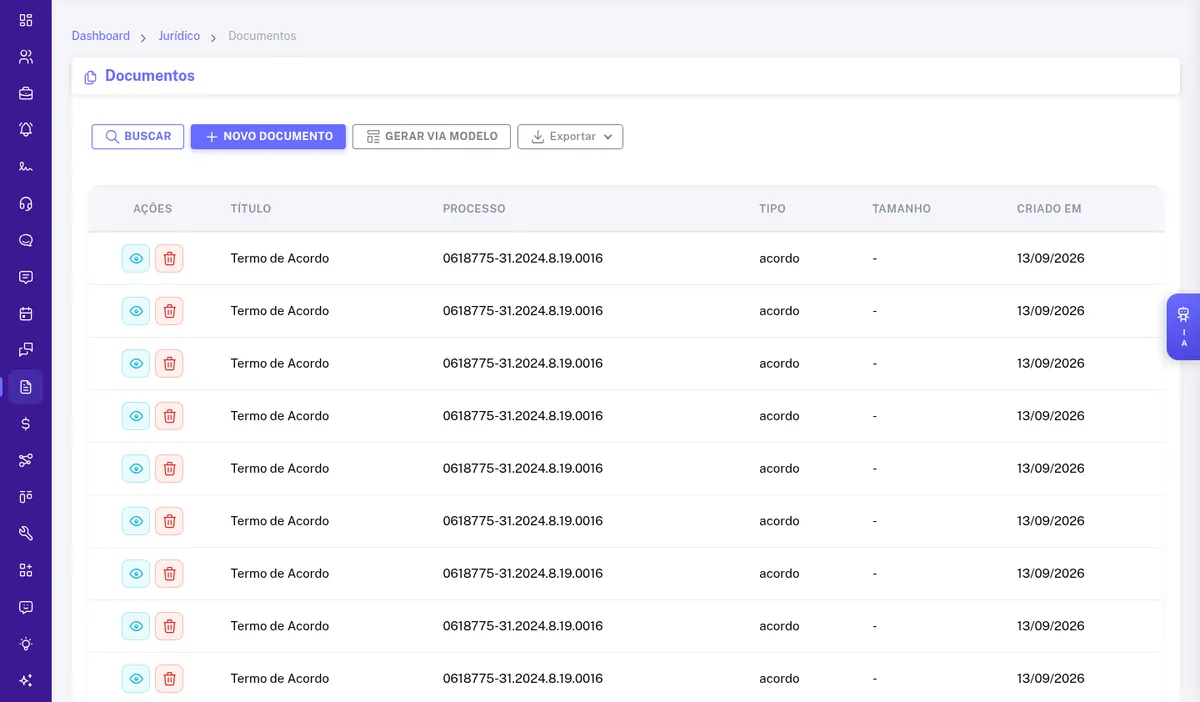Click eye icon in last visible table row
Screen dimensions: 1200x702
[136, 678]
